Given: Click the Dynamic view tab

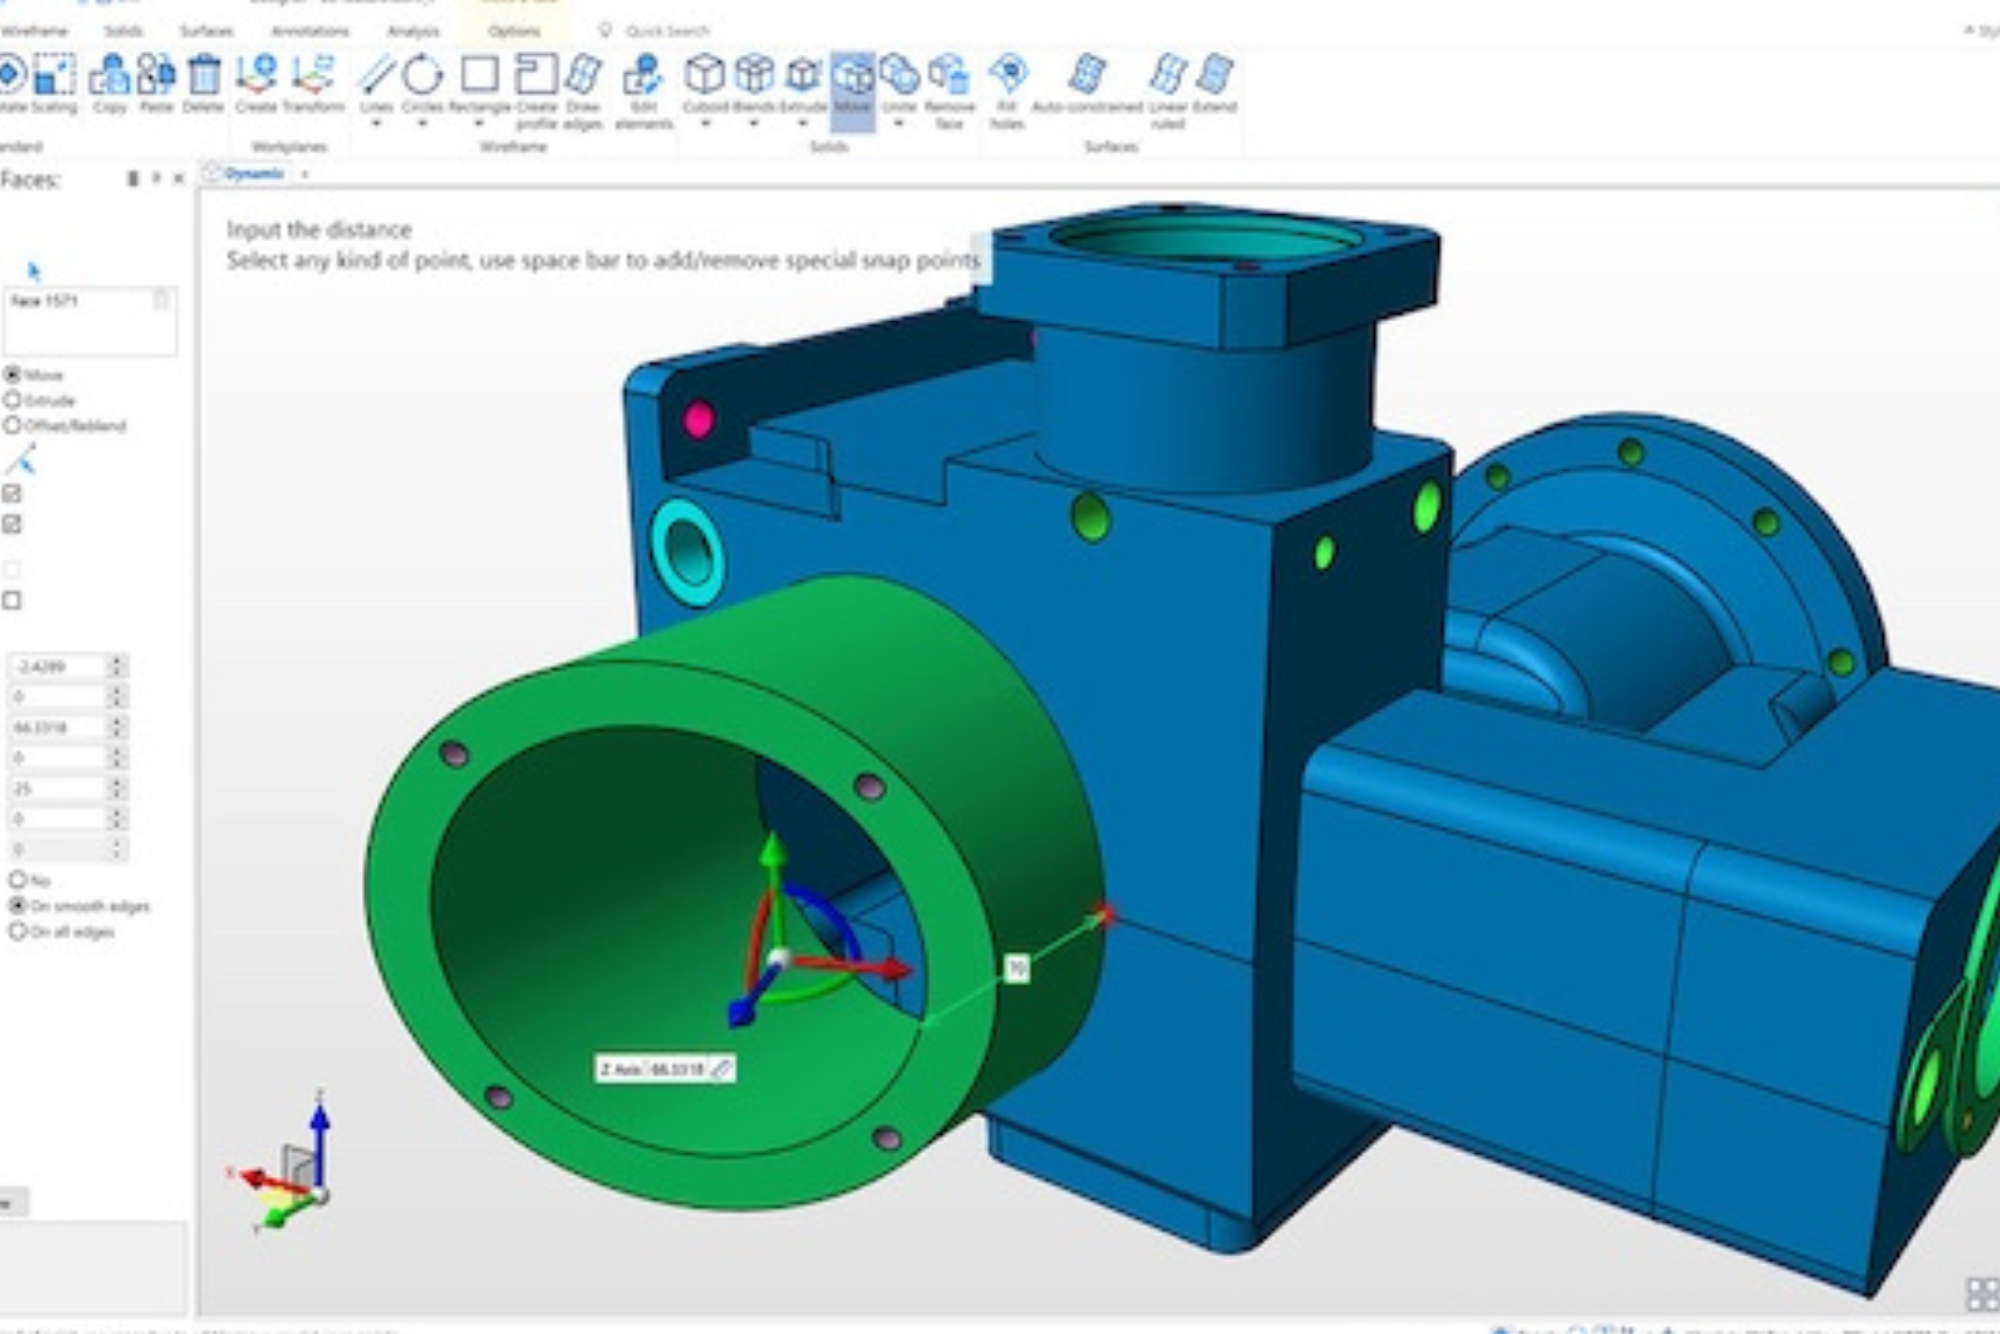Looking at the screenshot, I should coord(253,174).
